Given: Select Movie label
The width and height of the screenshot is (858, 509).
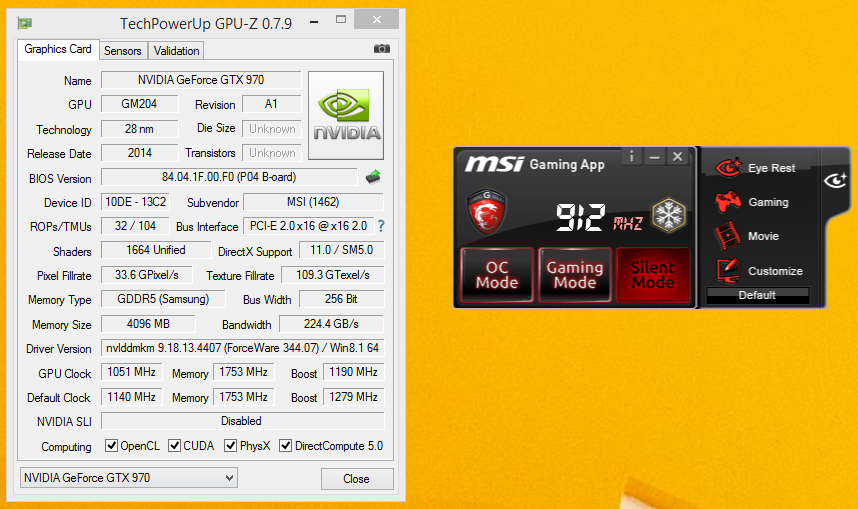Looking at the screenshot, I should pyautogui.click(x=763, y=236).
